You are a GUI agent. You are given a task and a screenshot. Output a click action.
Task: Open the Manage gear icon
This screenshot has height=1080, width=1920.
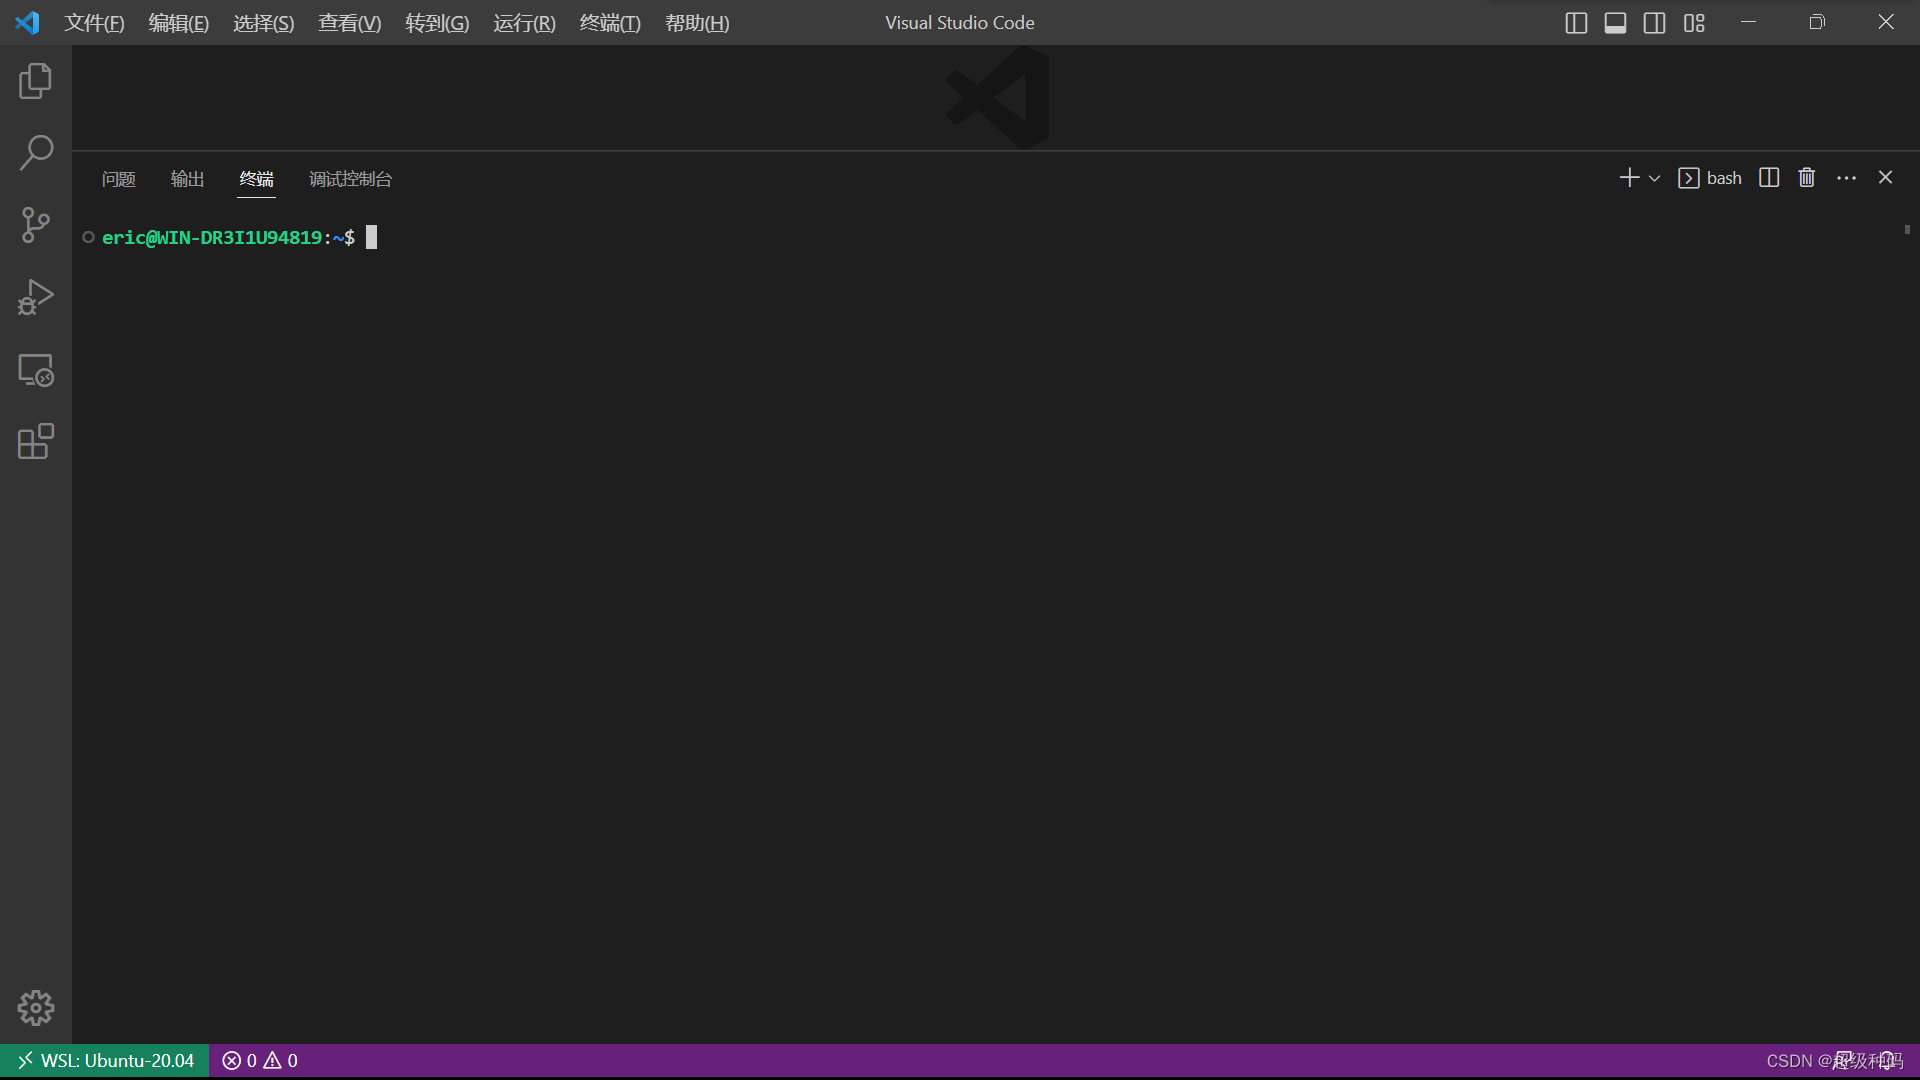pyautogui.click(x=35, y=1008)
